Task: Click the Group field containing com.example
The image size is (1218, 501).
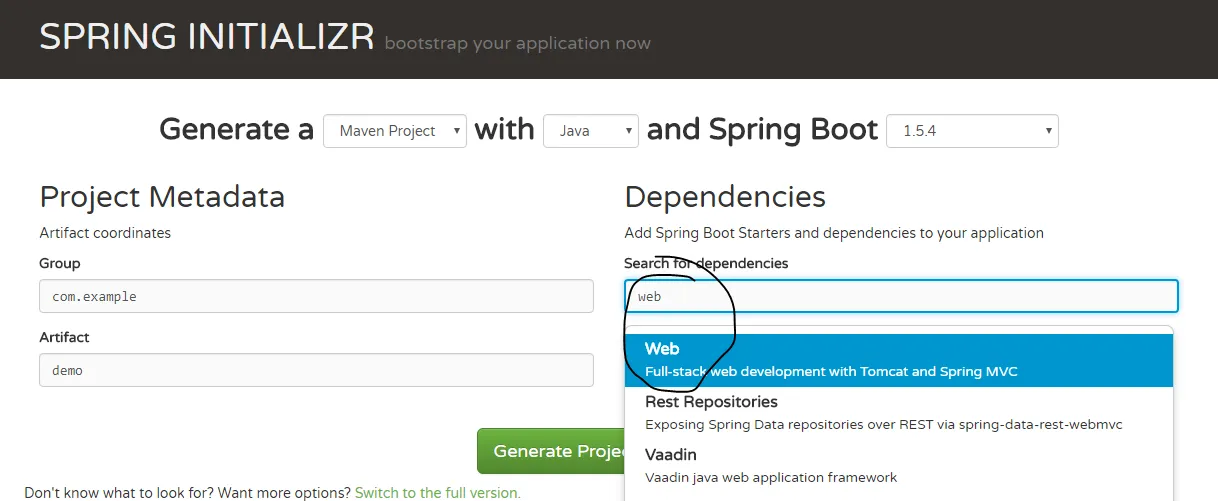Action: point(316,296)
